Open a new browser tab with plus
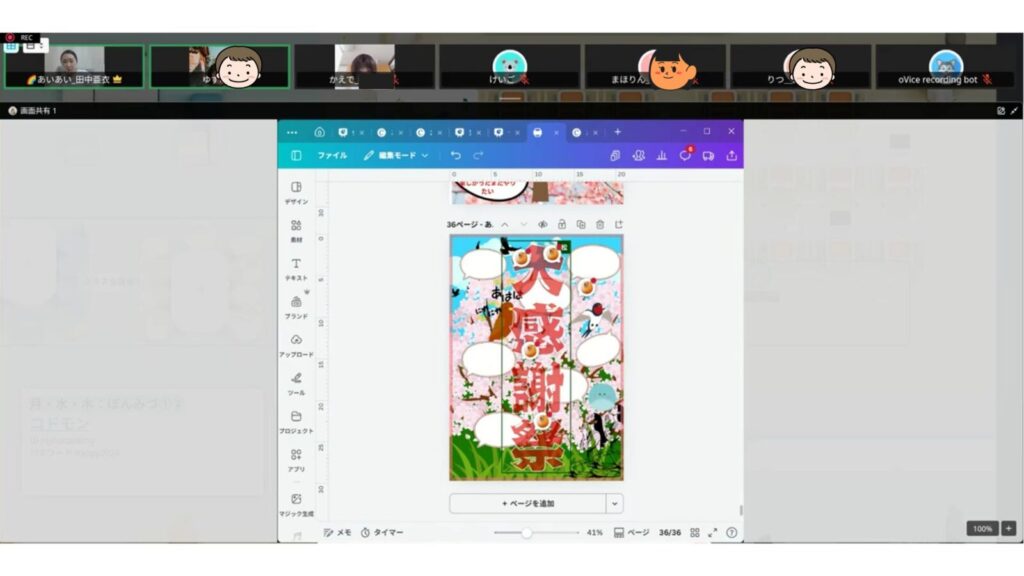This screenshot has height=576, width=1024. tap(617, 132)
